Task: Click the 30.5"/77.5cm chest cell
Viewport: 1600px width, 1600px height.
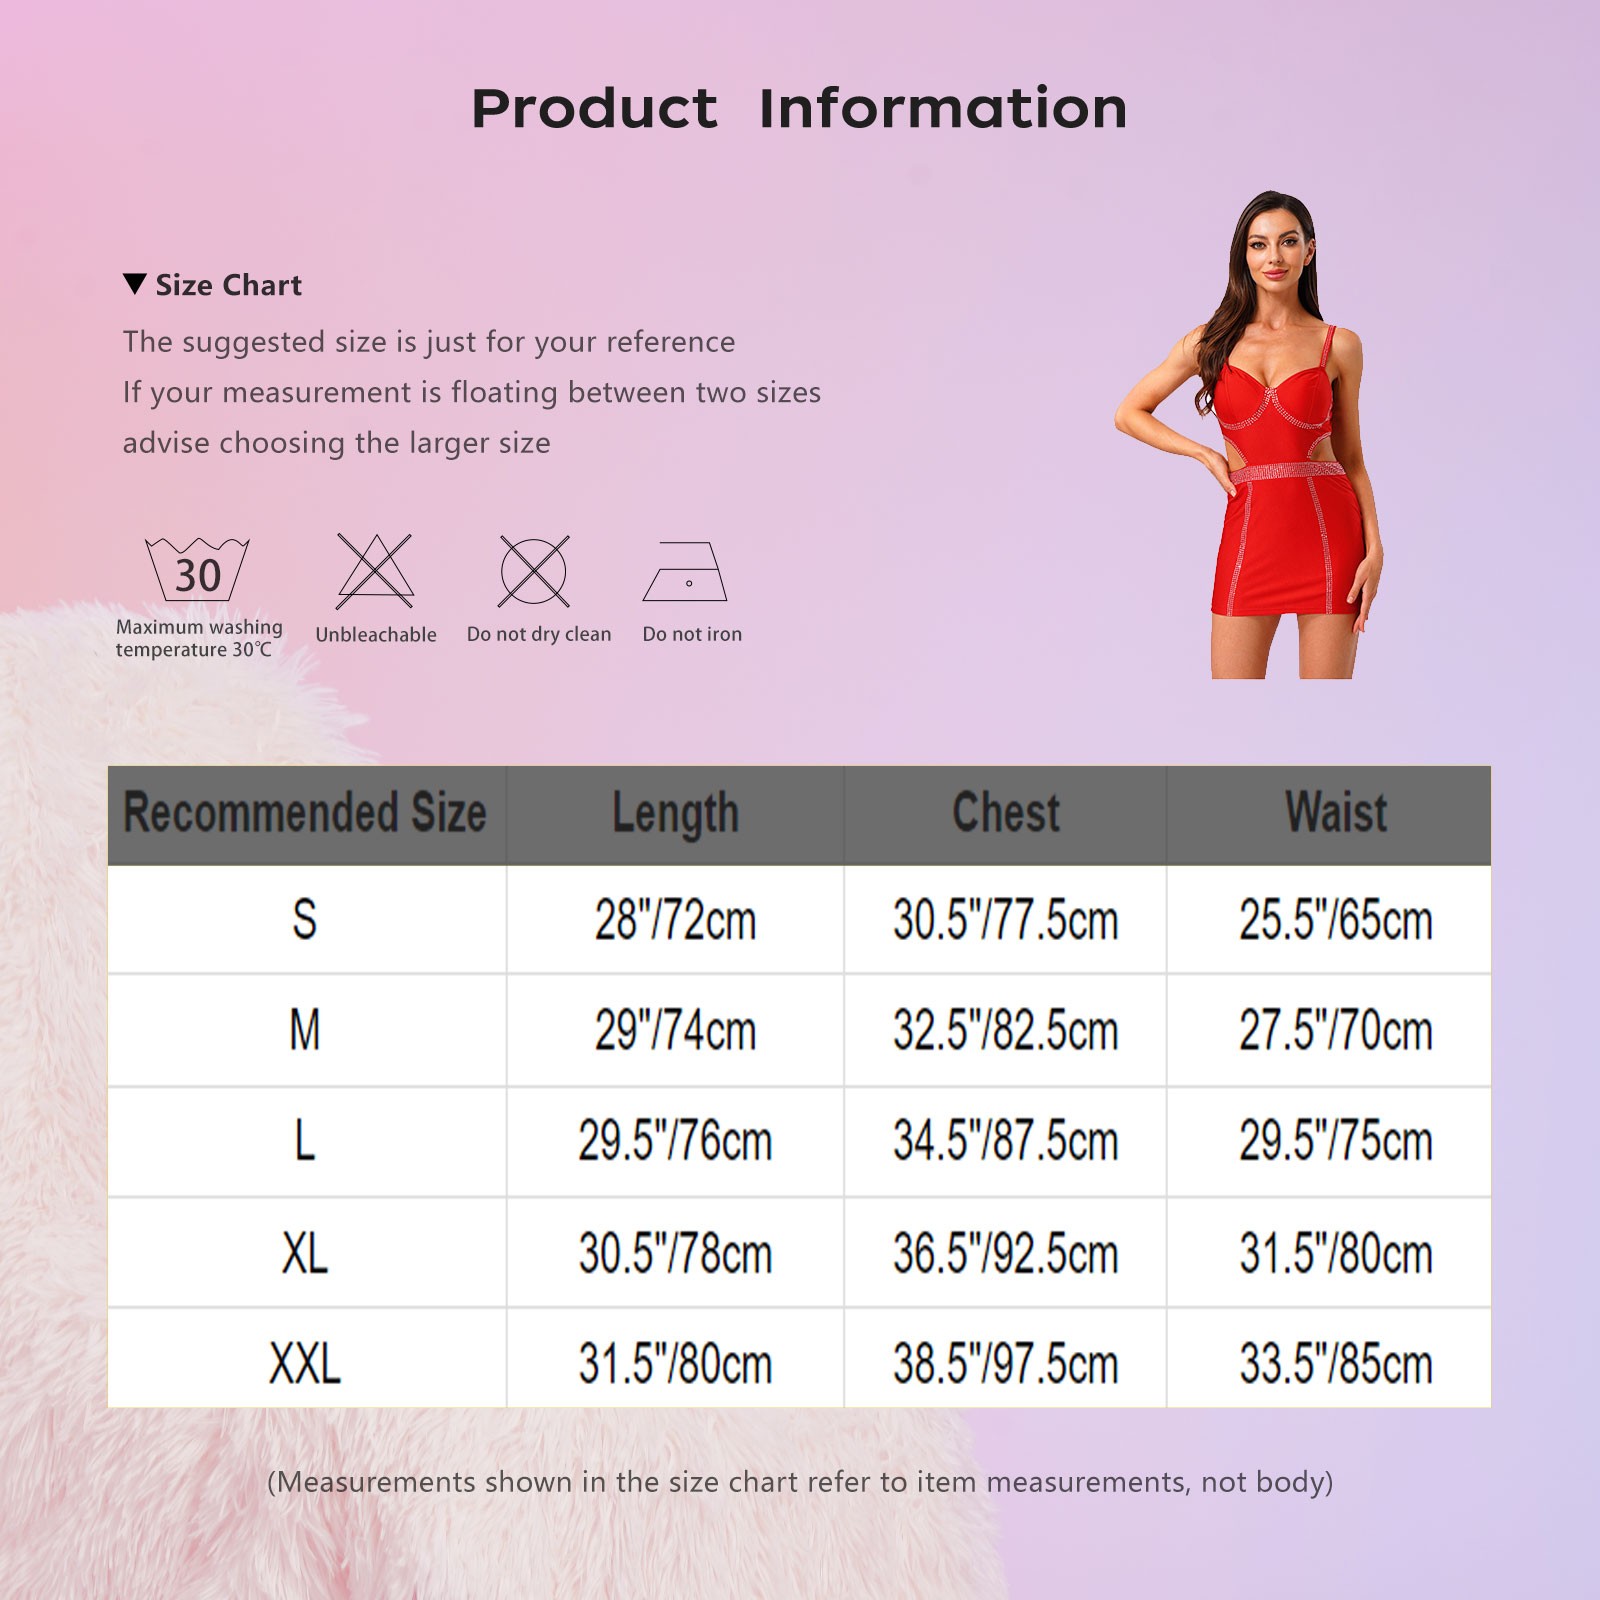Action: pos(1005,919)
